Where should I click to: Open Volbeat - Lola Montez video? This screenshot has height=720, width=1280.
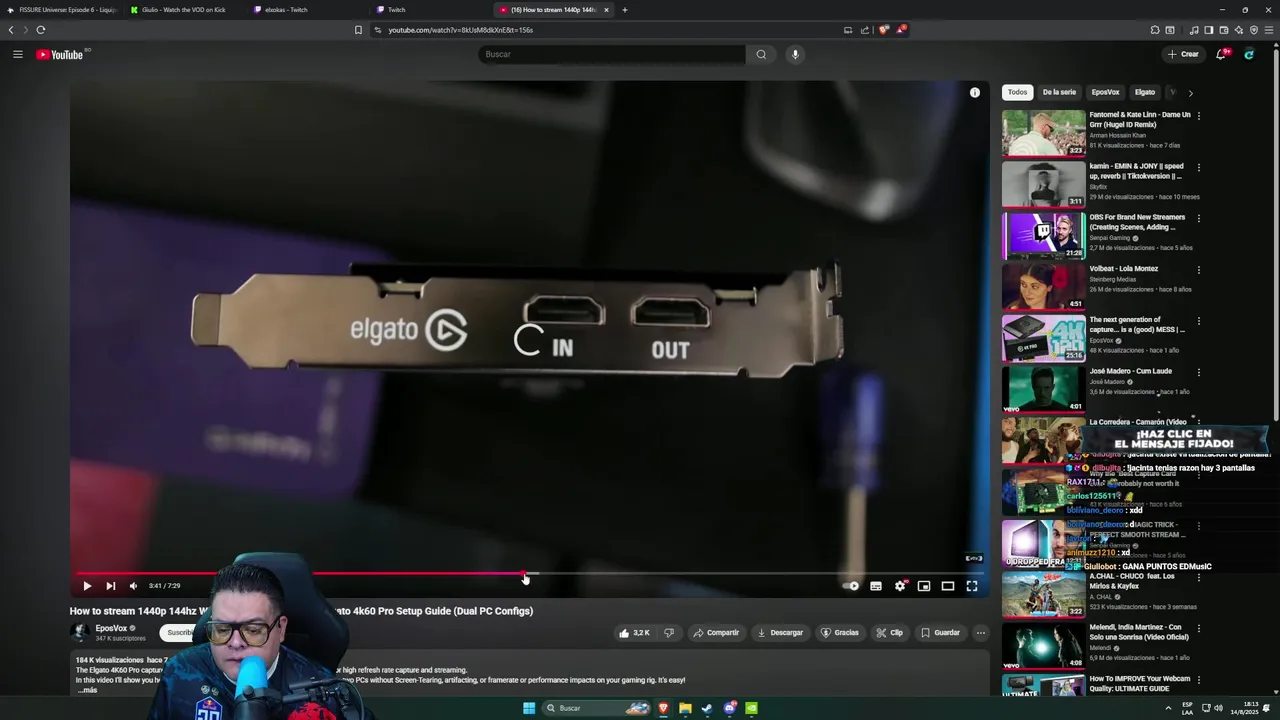1043,287
